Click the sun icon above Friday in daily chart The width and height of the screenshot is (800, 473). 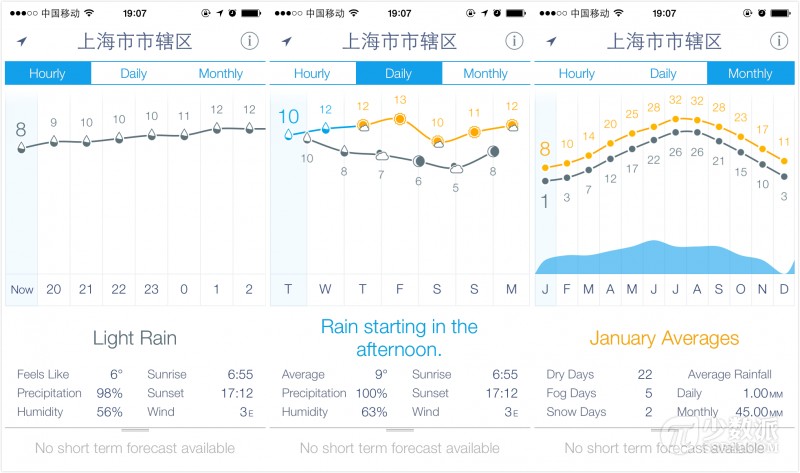(x=400, y=119)
